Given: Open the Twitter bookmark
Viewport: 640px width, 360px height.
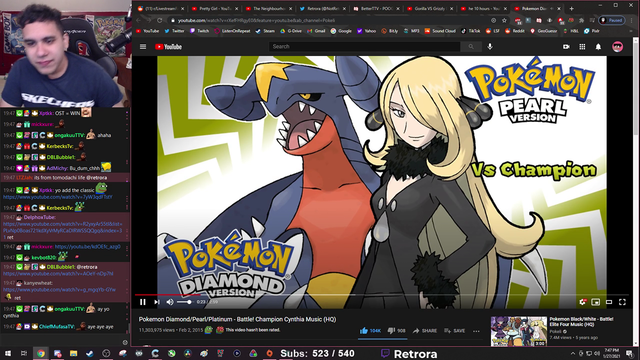Looking at the screenshot, I should point(174,31).
